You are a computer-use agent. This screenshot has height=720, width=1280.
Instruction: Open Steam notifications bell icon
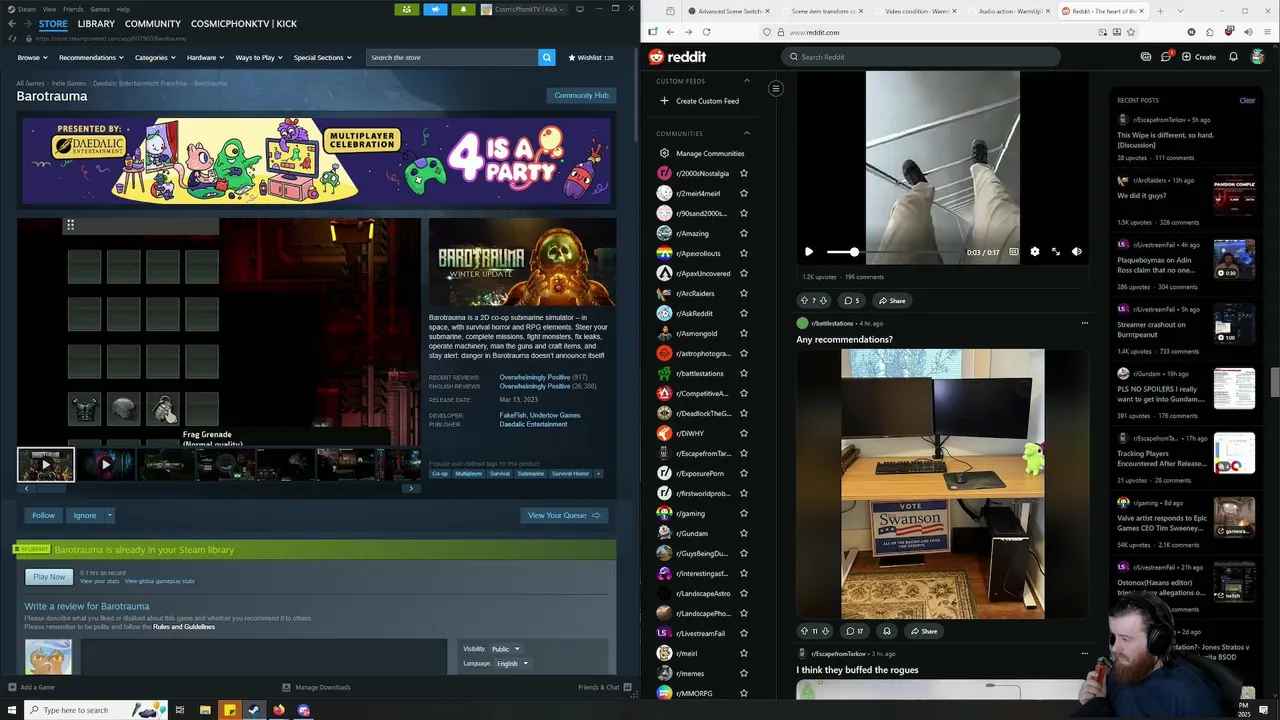pos(463,9)
